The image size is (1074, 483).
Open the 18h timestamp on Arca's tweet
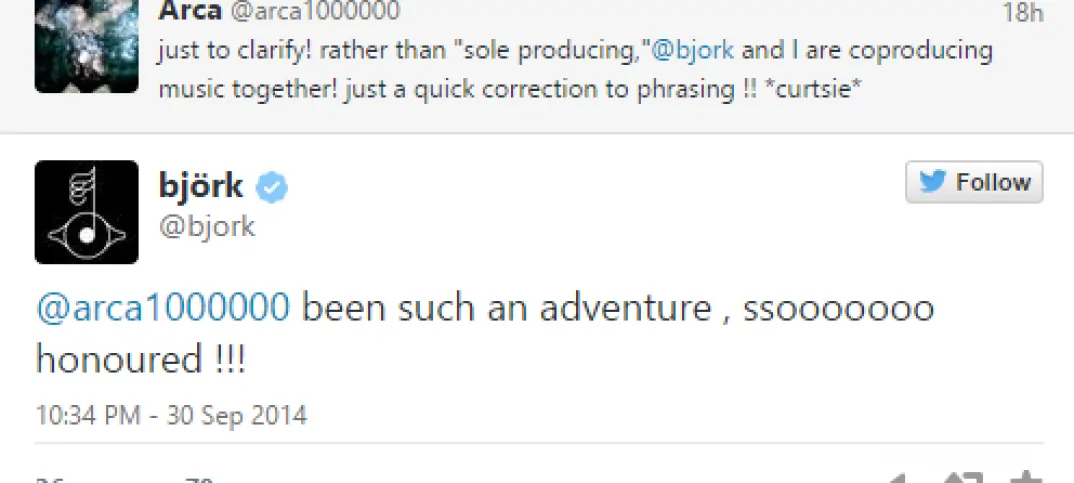point(1023,13)
